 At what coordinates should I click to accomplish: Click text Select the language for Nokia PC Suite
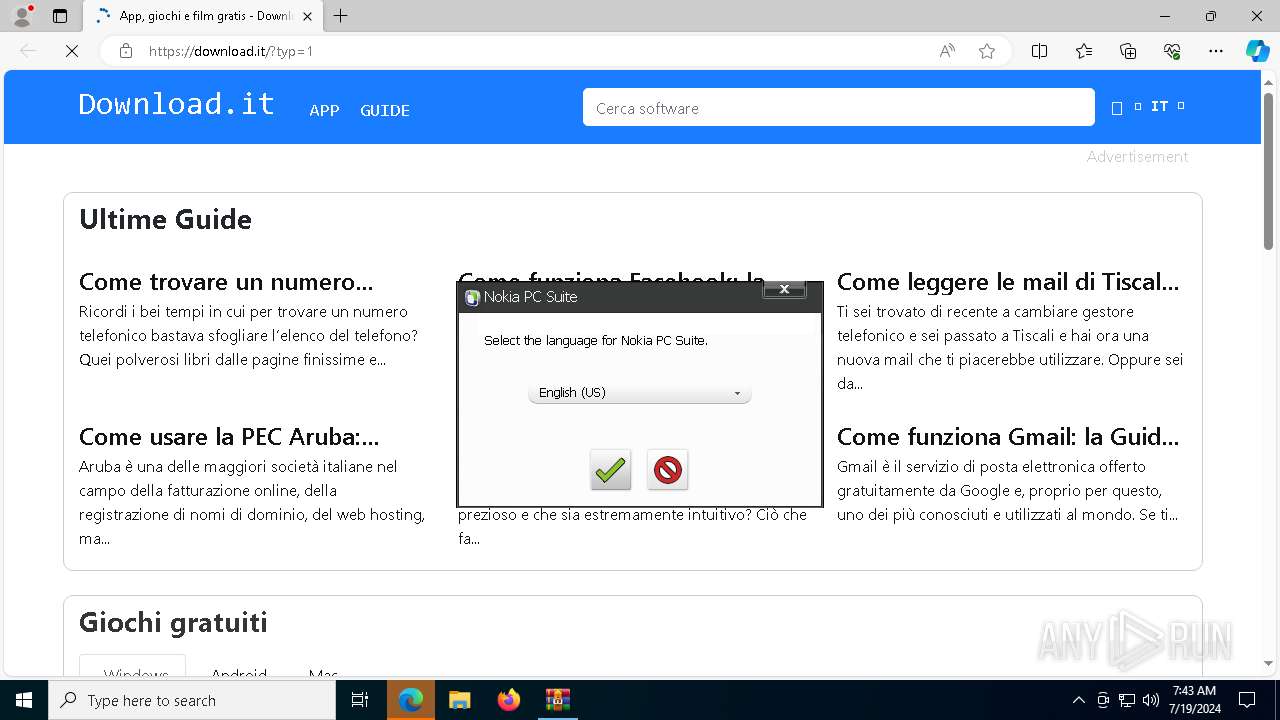596,341
